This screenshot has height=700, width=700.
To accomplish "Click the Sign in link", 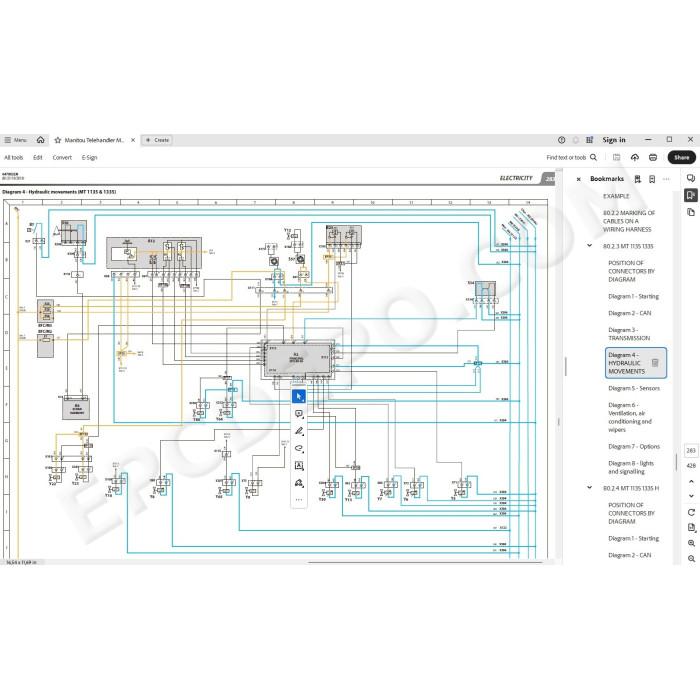I will (614, 140).
